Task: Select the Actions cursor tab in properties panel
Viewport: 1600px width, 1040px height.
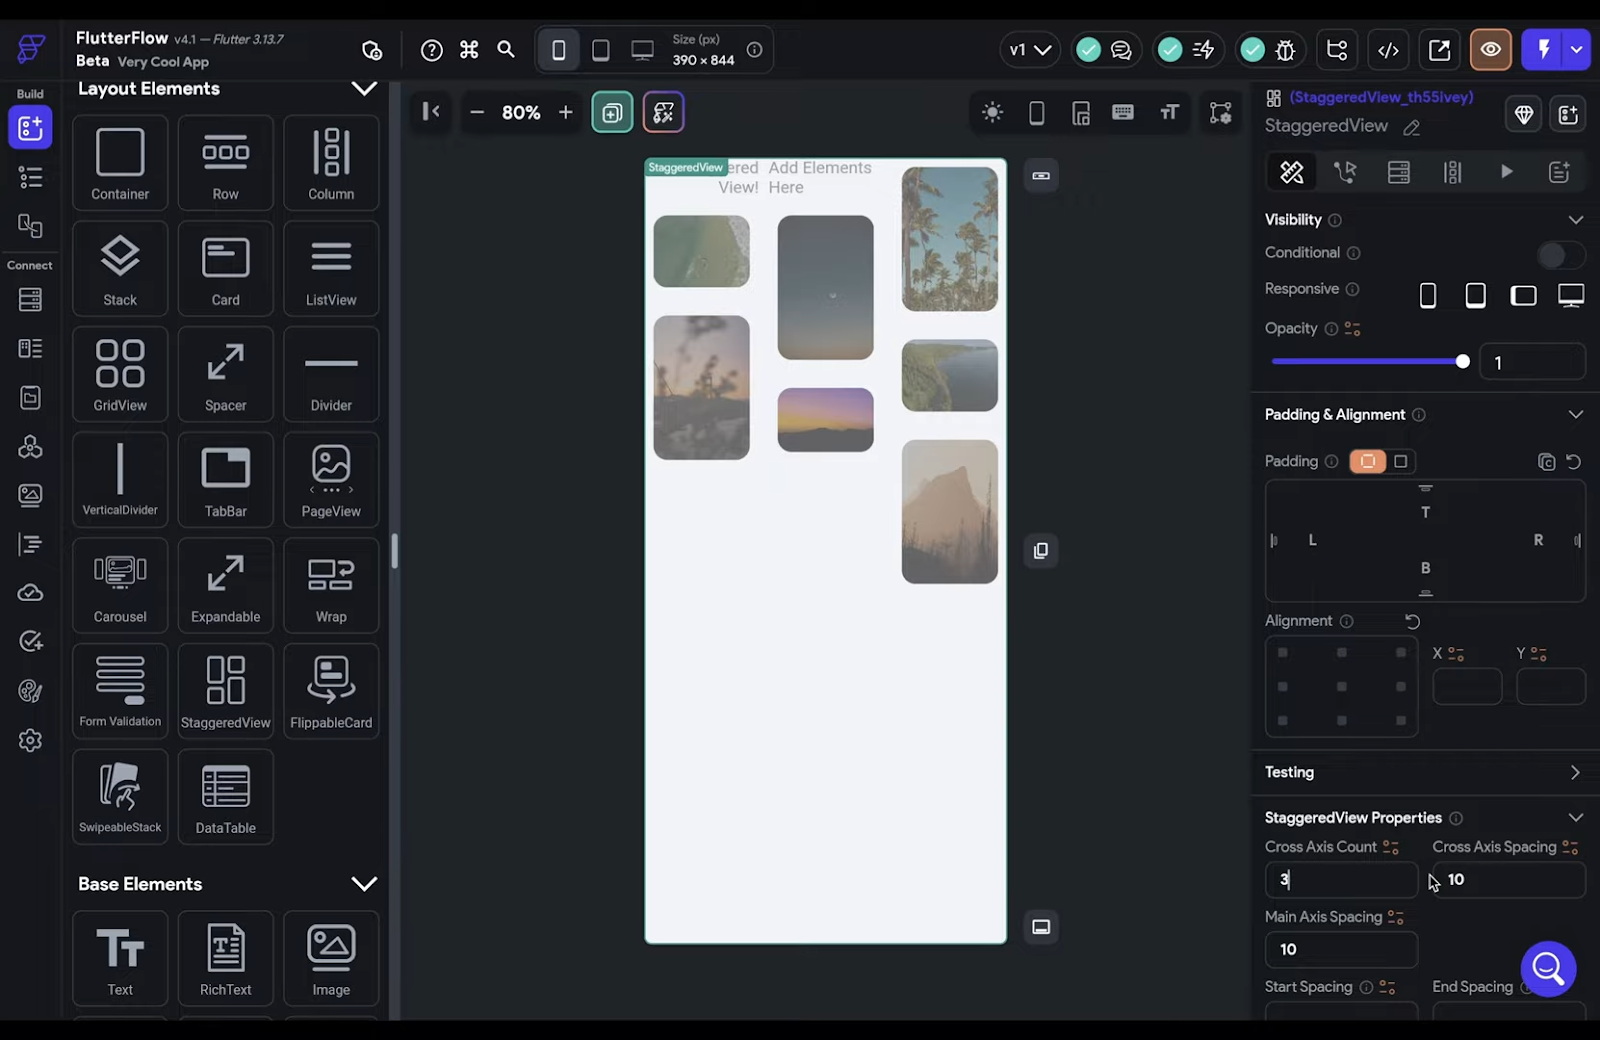Action: (x=1346, y=171)
